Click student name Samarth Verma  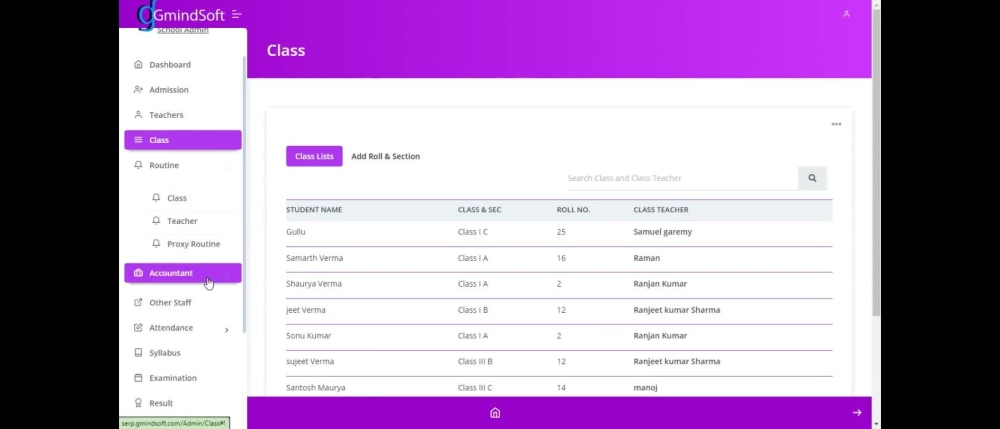point(314,258)
